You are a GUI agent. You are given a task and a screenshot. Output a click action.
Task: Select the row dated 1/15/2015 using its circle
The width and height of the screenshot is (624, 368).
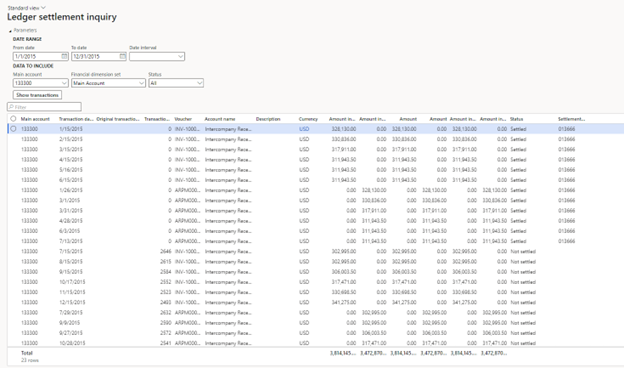tap(13, 129)
